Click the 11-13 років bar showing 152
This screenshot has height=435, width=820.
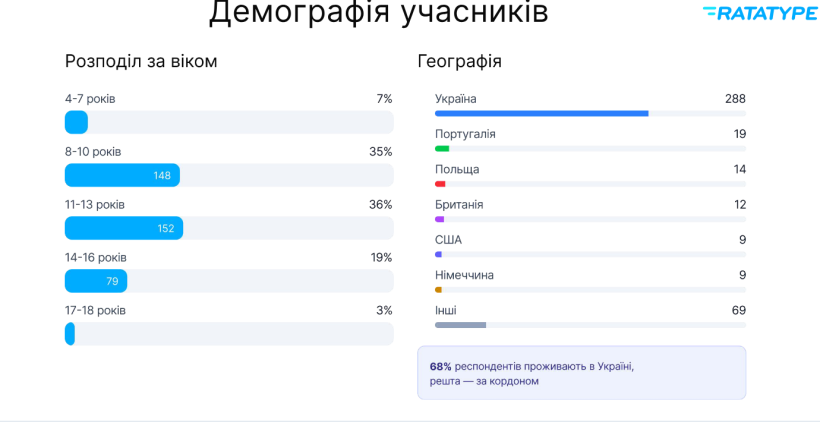point(124,228)
